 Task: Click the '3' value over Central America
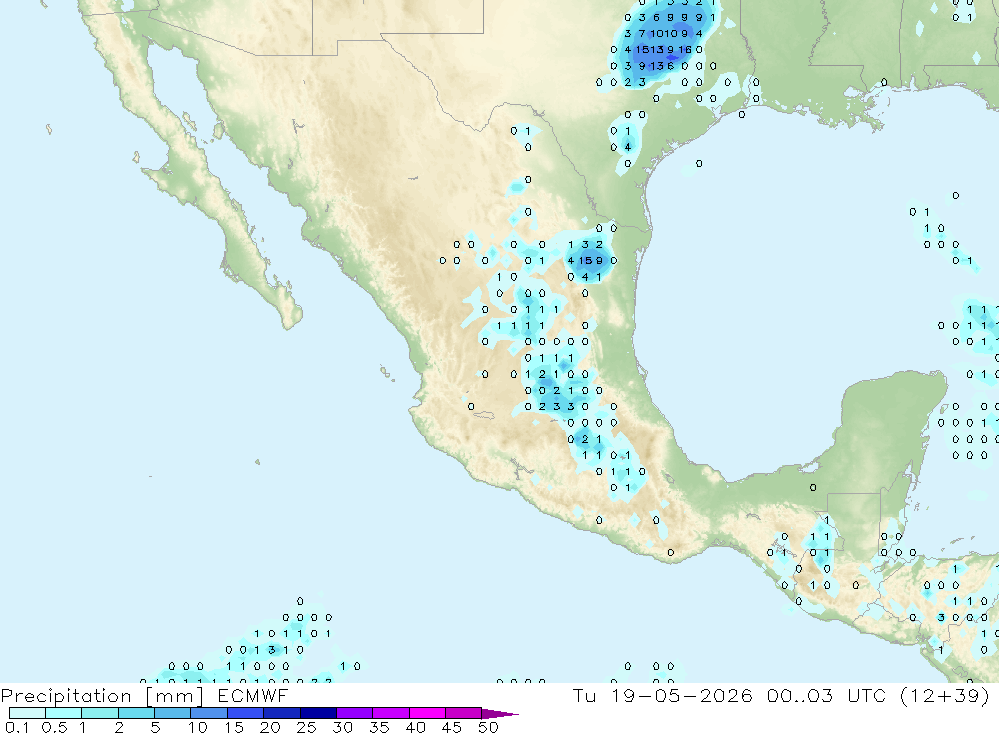[x=941, y=617]
